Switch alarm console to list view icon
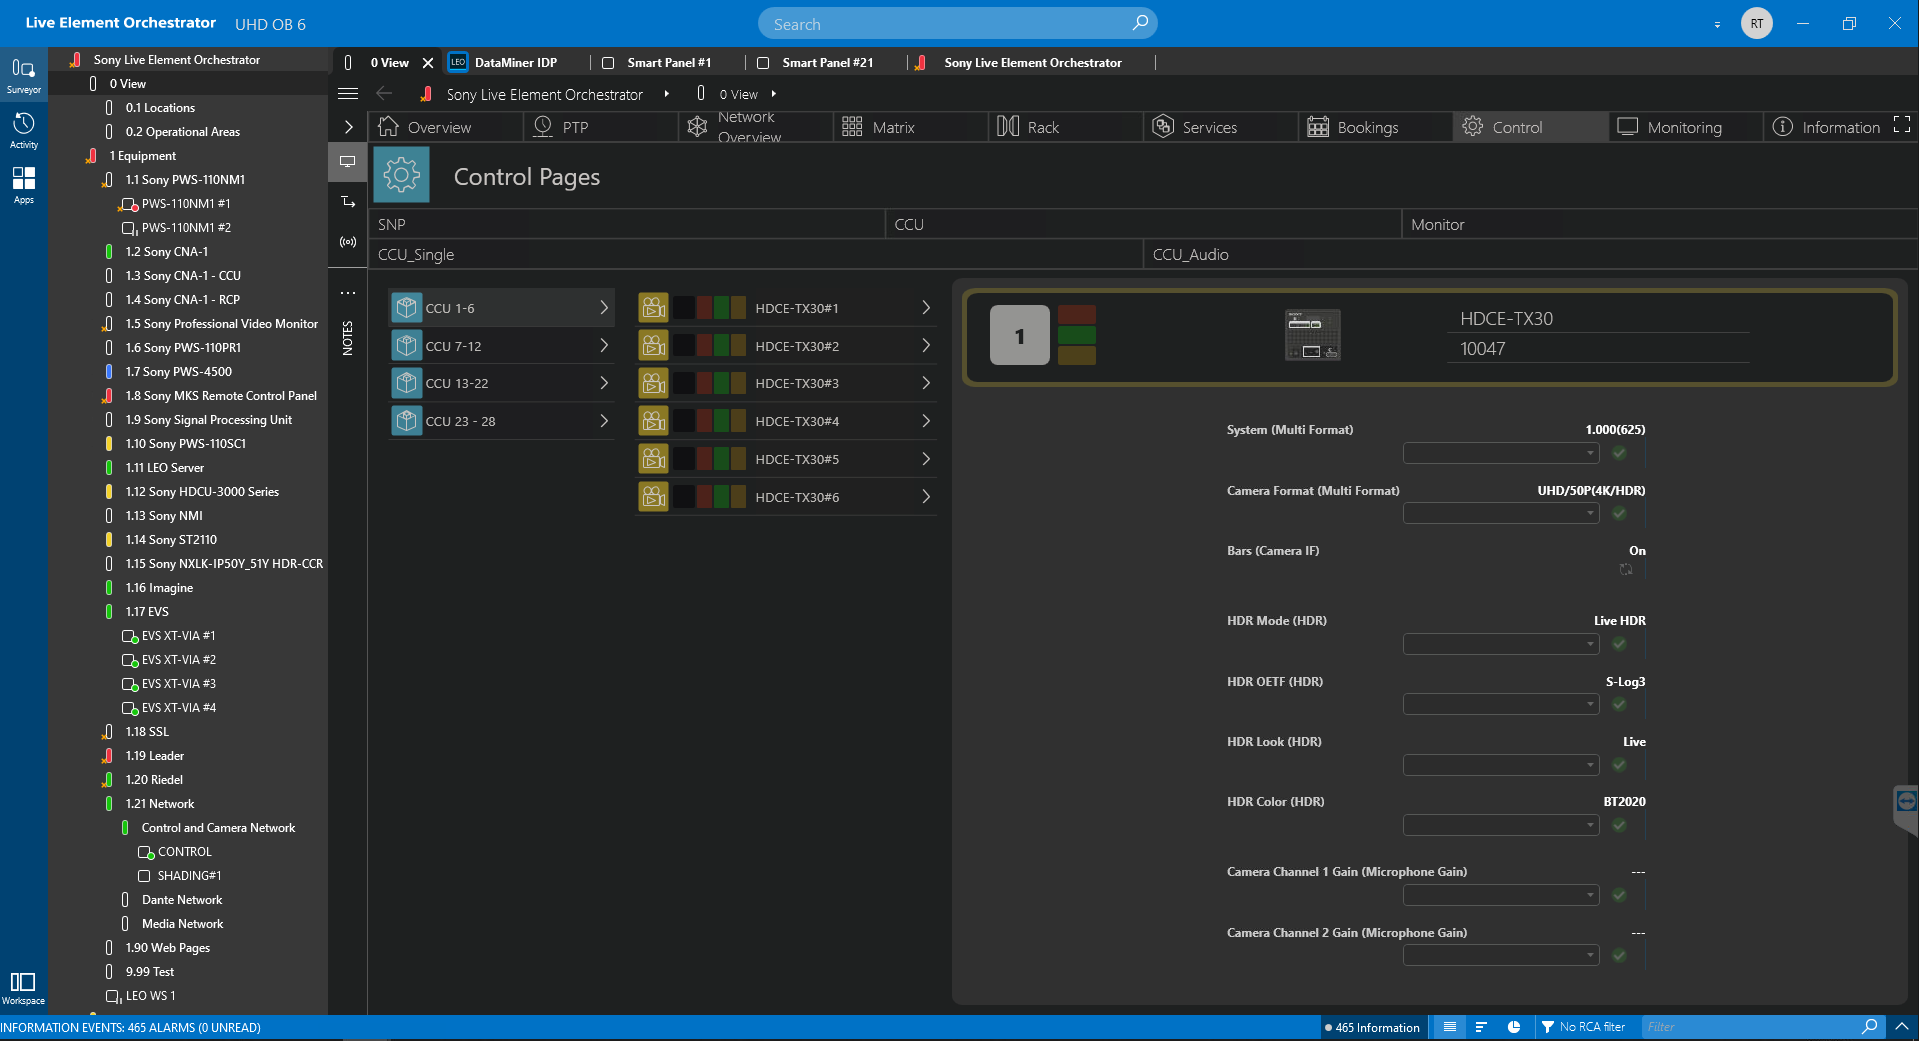 pyautogui.click(x=1449, y=1027)
